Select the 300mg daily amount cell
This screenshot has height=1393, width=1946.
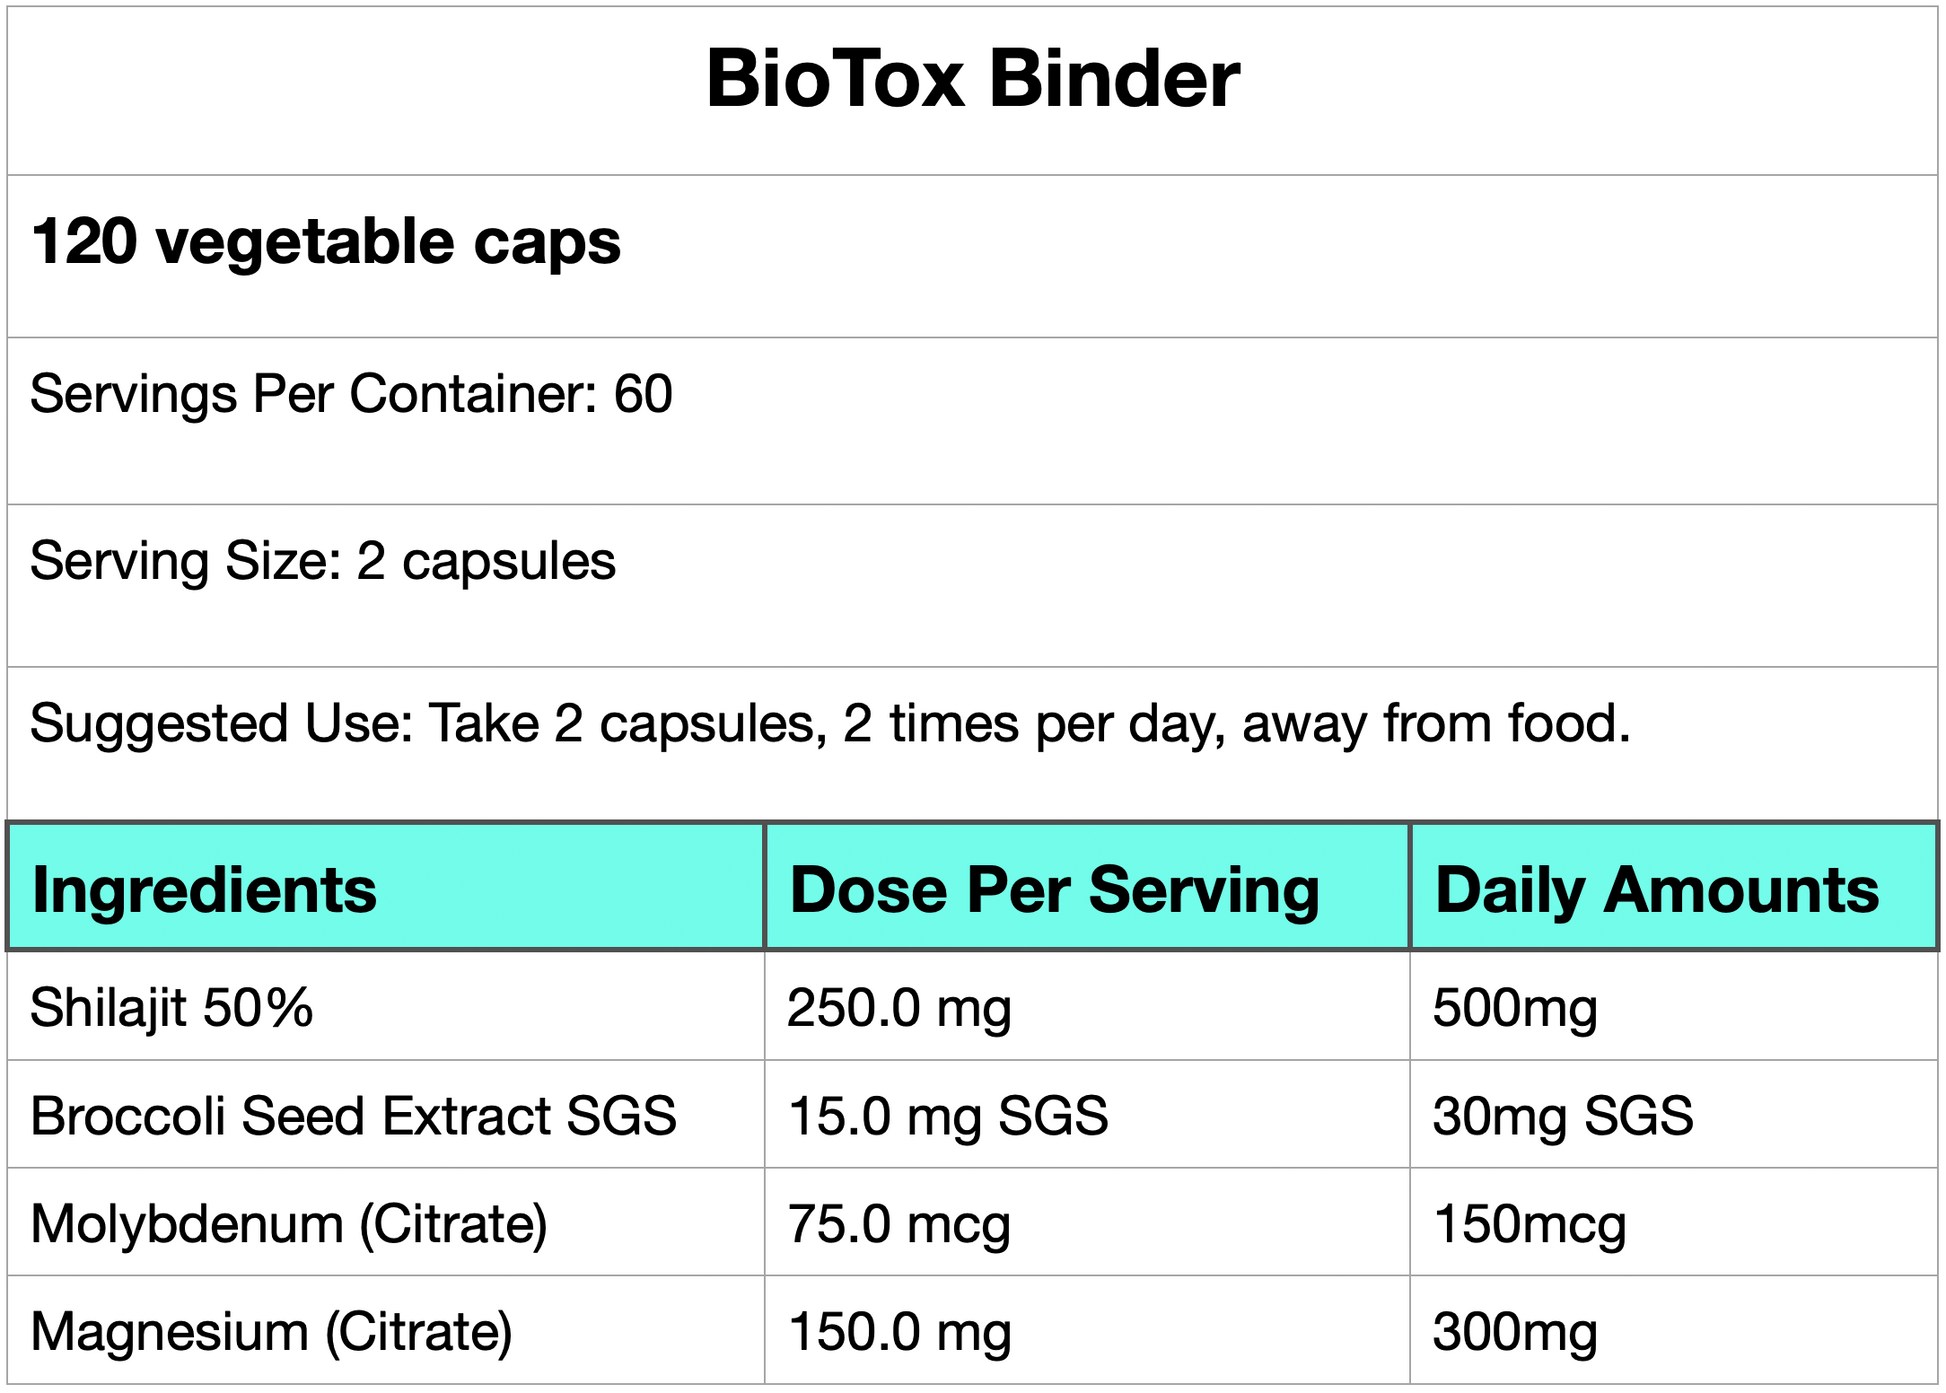pyautogui.click(x=1514, y=1332)
